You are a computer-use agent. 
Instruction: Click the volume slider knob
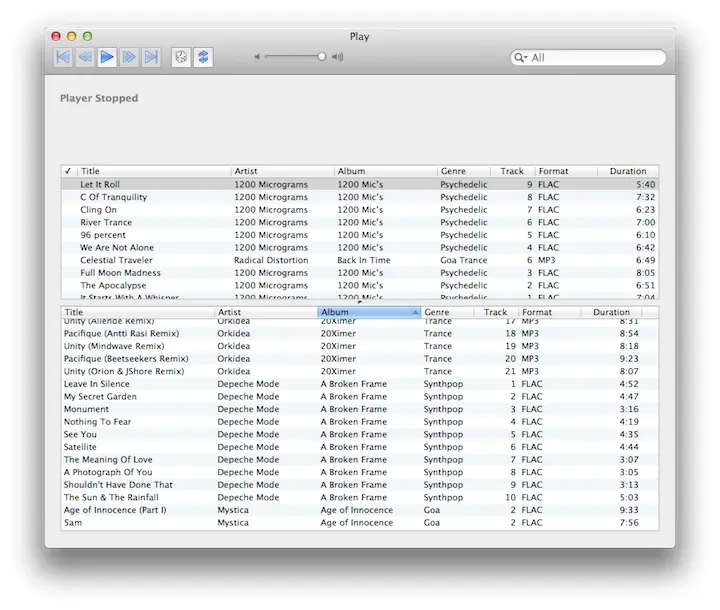pos(321,56)
